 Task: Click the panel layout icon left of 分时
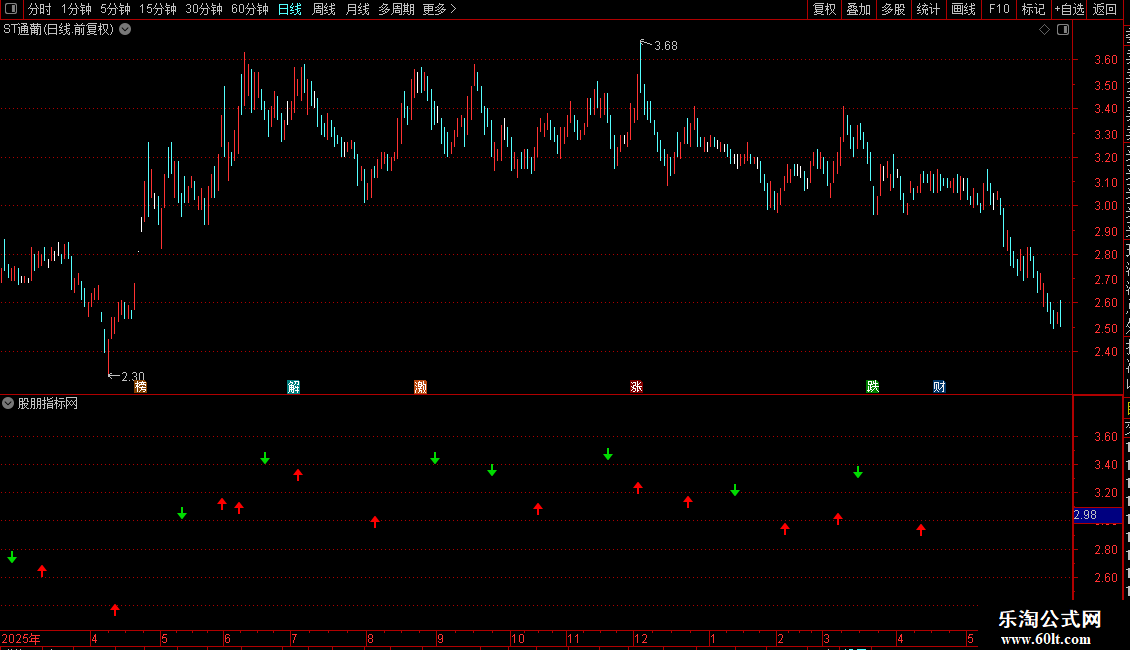[x=11, y=9]
